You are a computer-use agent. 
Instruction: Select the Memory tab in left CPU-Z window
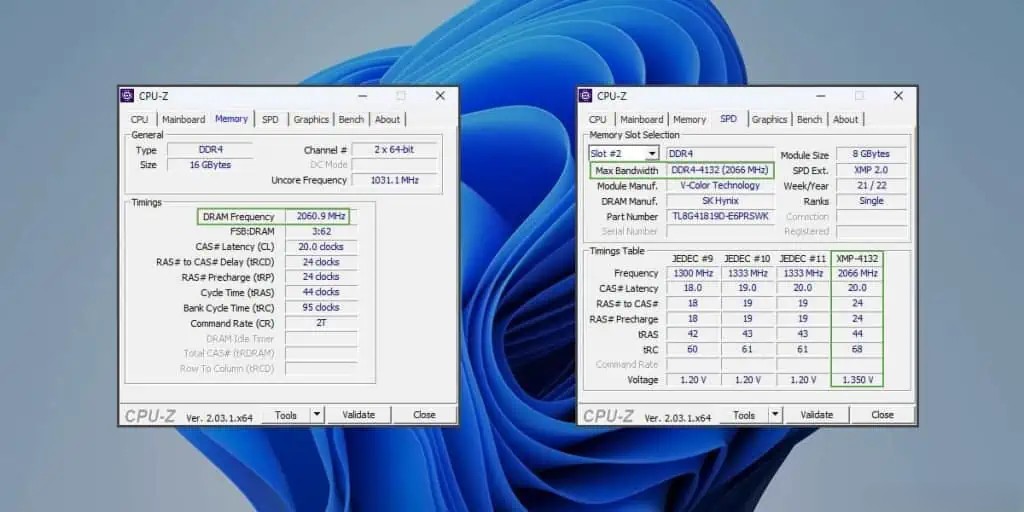pyautogui.click(x=231, y=119)
